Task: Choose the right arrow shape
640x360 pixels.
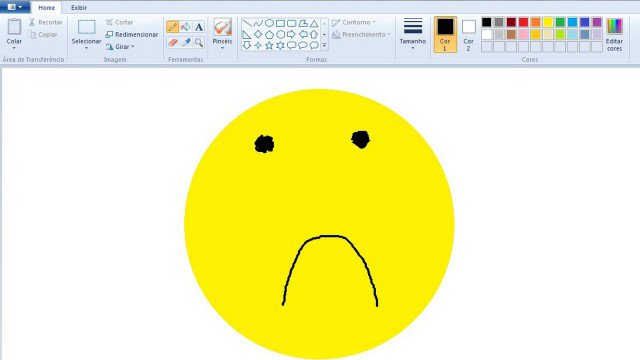Action: 291,35
